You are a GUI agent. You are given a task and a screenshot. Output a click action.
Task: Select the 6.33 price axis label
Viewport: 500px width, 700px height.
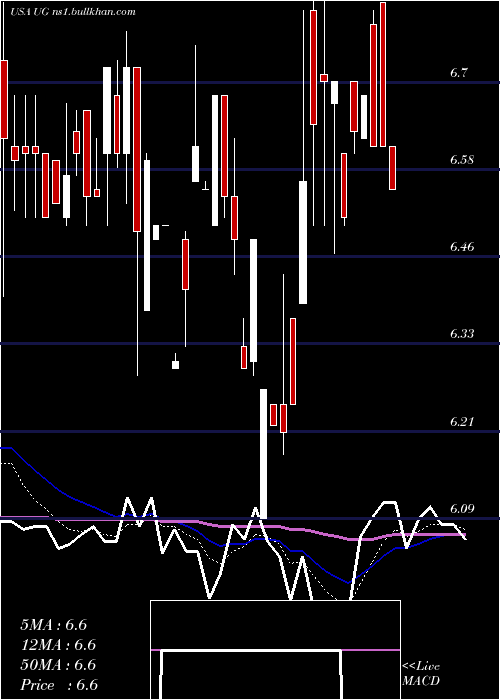(462, 333)
